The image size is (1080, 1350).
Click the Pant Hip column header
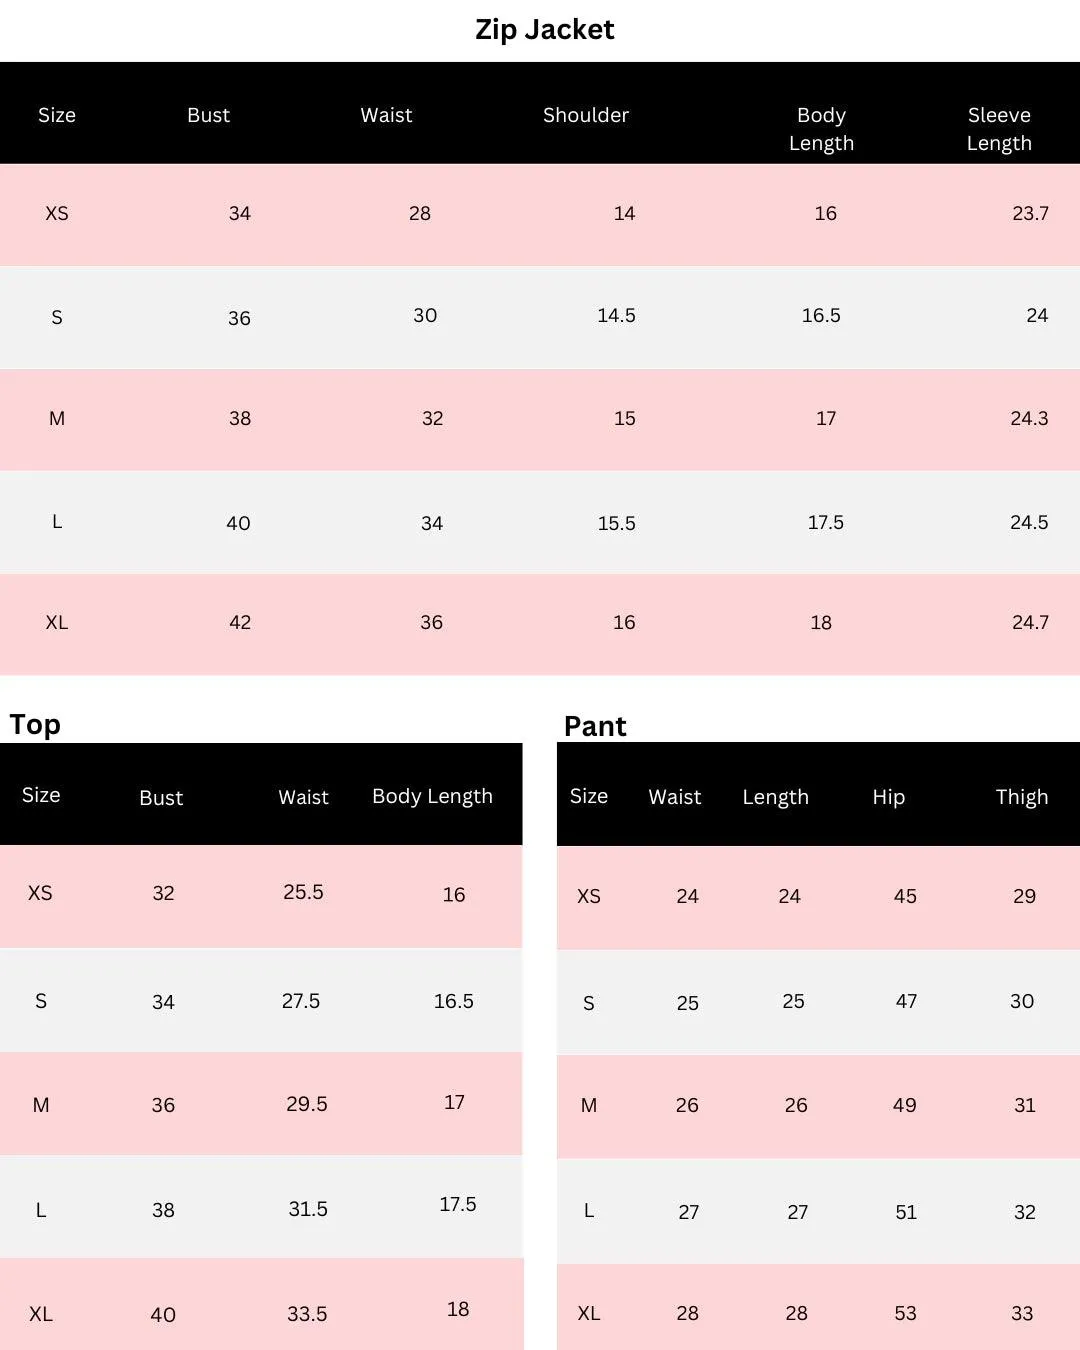(888, 797)
